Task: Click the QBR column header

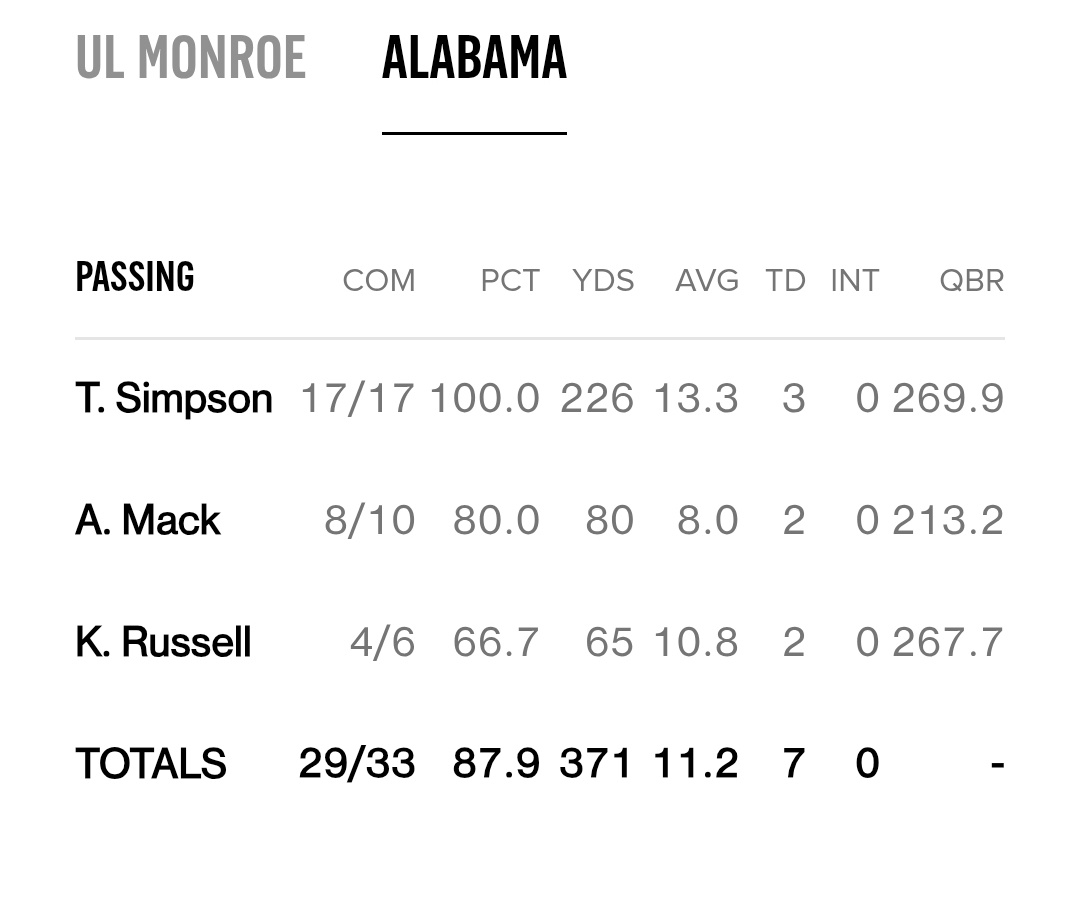Action: click(x=971, y=281)
